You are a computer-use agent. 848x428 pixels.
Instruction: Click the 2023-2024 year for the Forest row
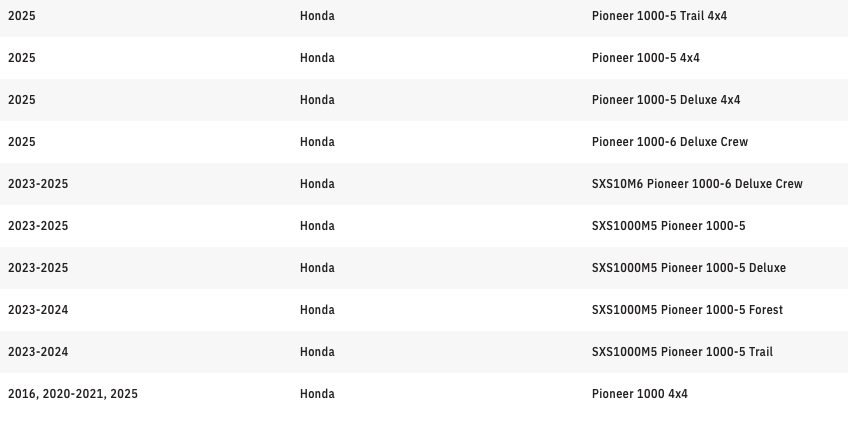click(38, 310)
